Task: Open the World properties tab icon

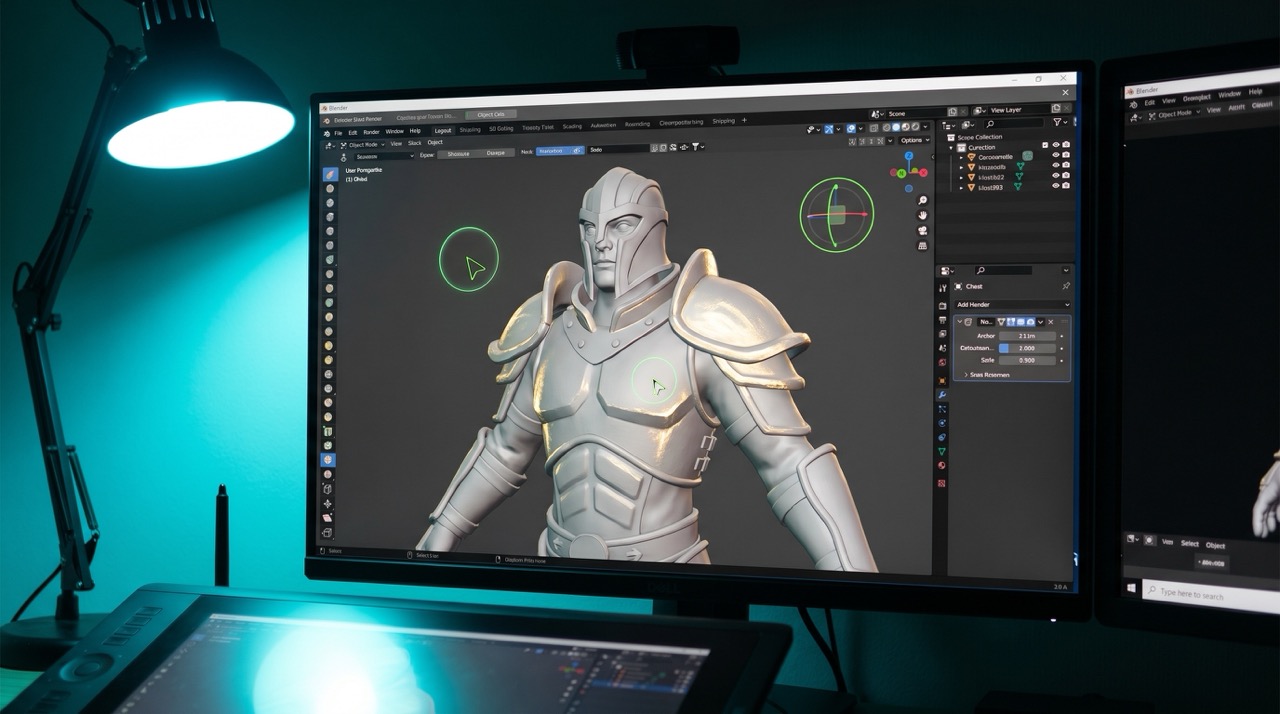Action: [942, 362]
